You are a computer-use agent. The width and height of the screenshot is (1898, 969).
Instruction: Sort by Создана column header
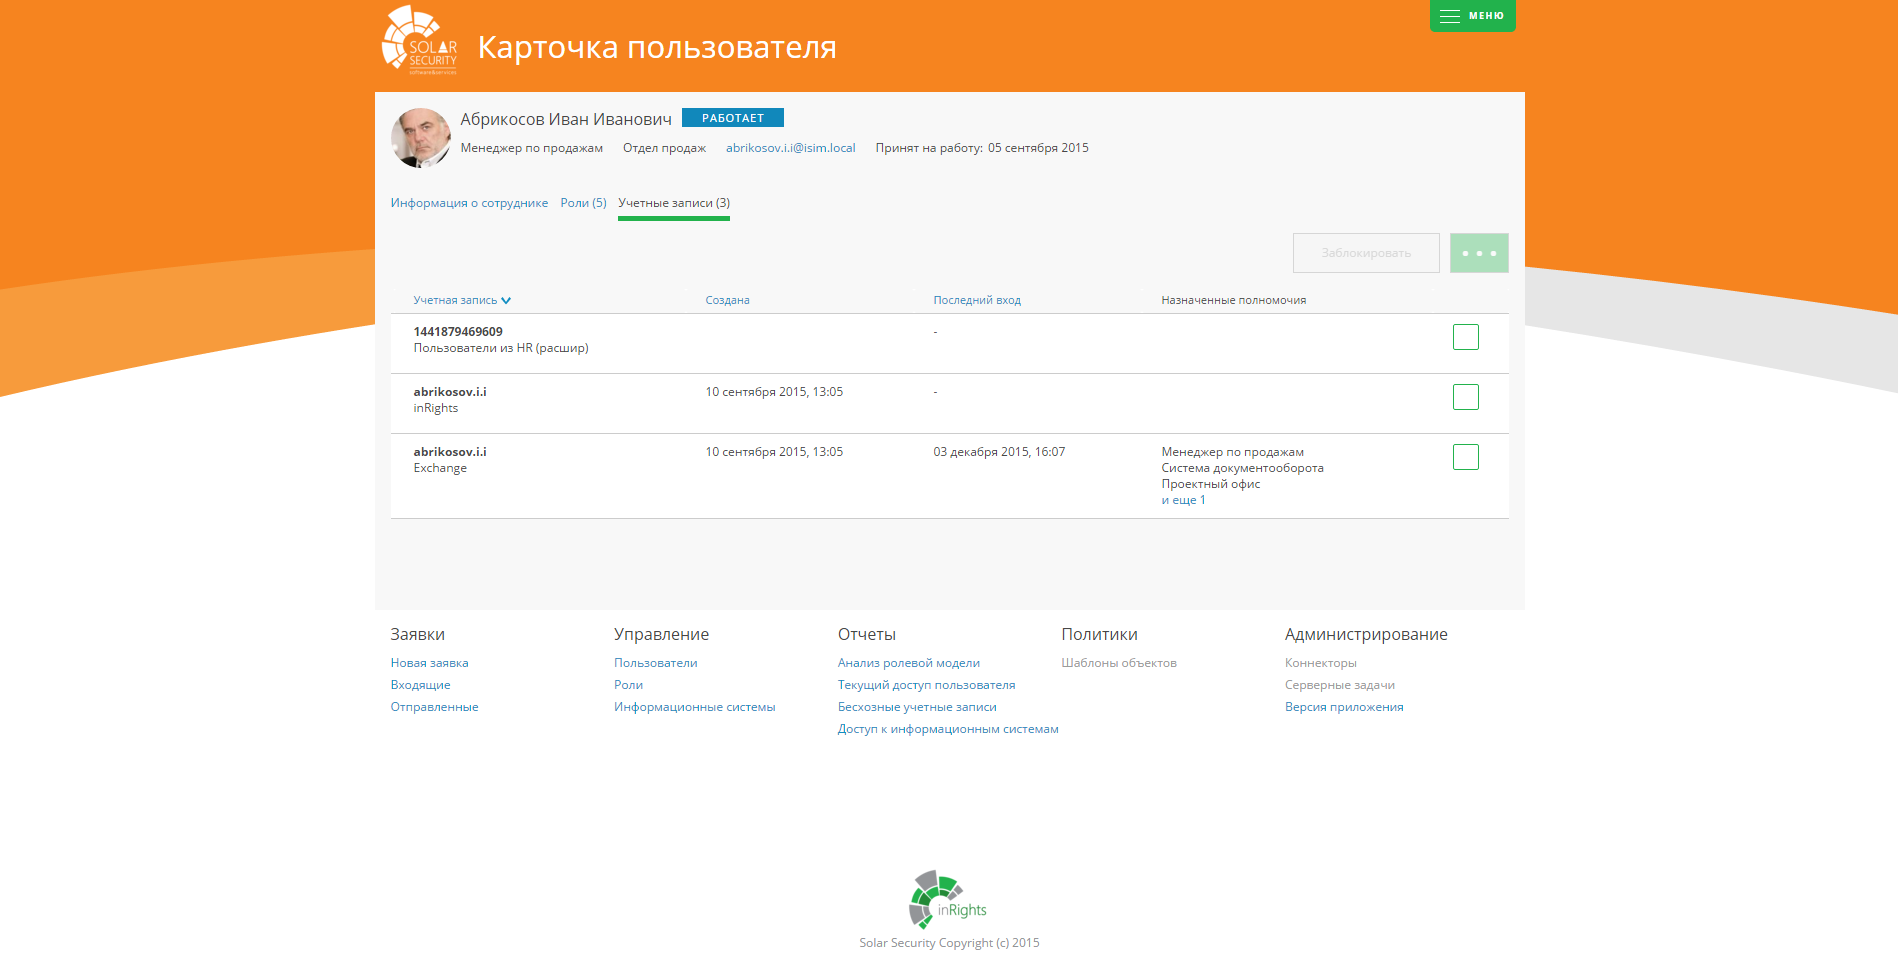tap(727, 300)
